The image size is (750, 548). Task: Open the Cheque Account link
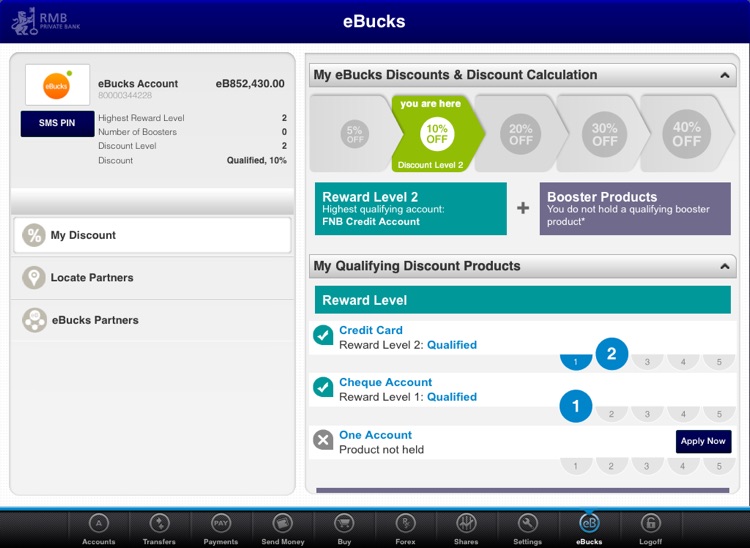pos(386,382)
